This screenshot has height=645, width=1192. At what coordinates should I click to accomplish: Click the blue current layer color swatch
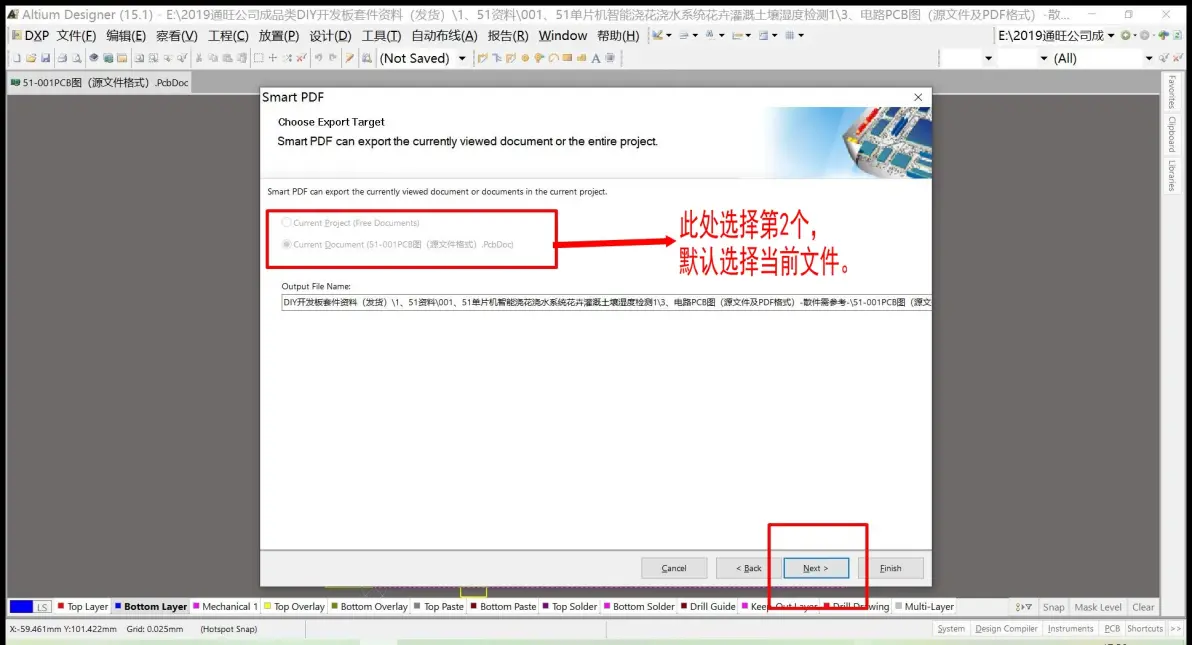click(21, 606)
